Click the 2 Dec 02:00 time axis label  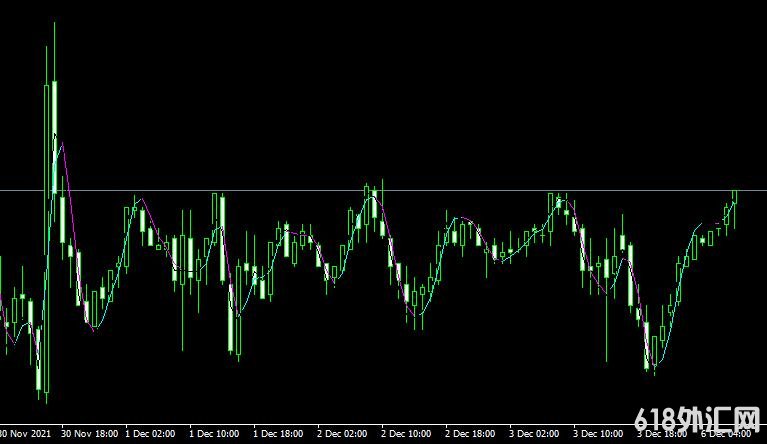tap(342, 434)
